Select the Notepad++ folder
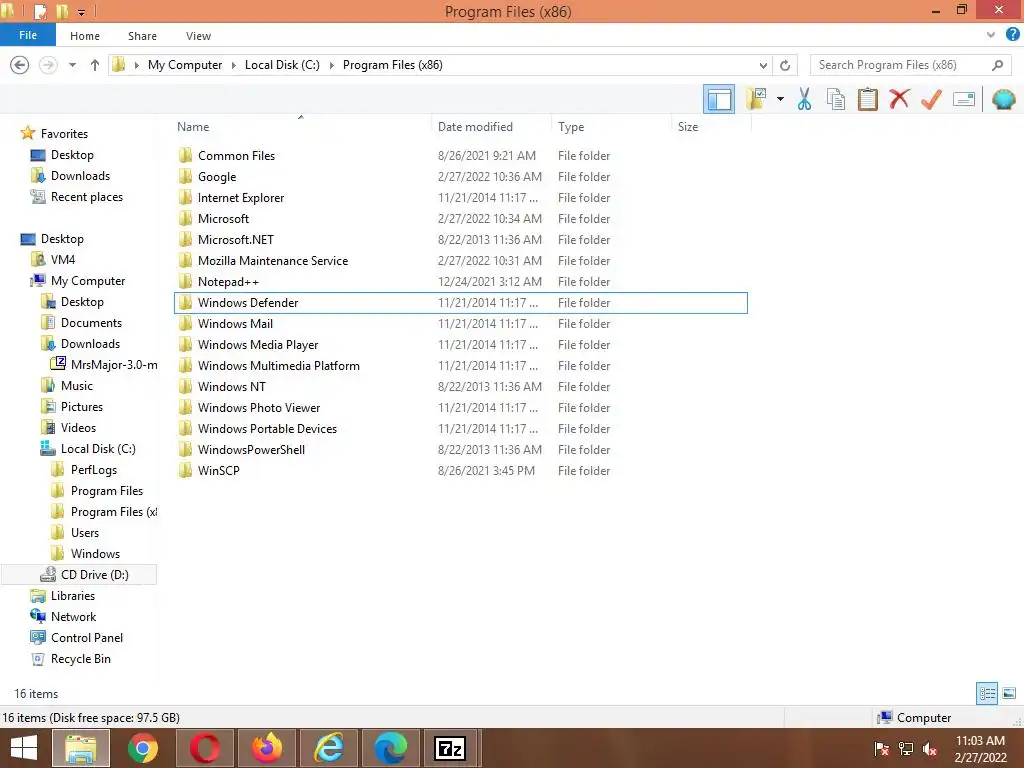The width and height of the screenshot is (1024, 768). 461,281
